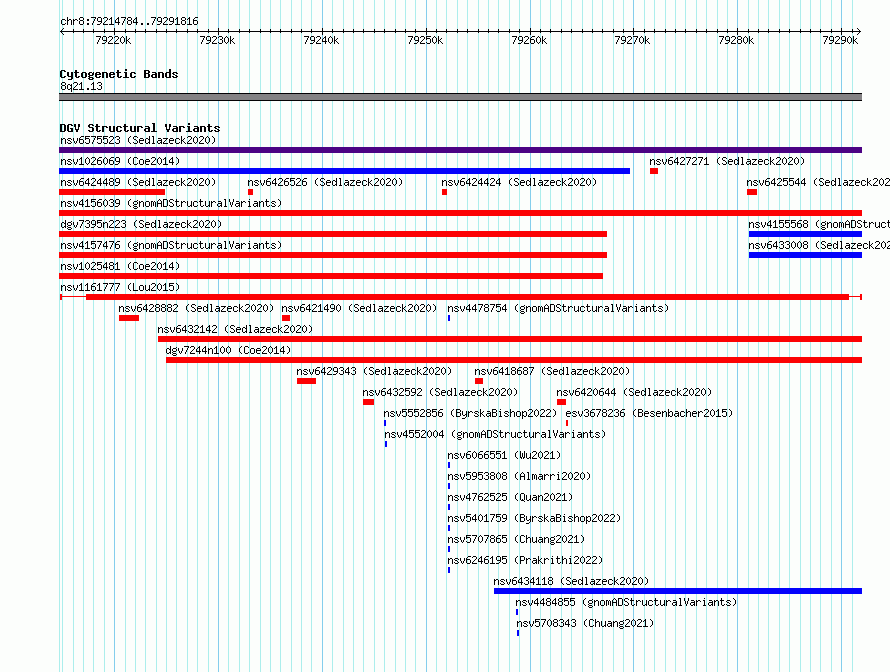Open nsv6426526 (Sedlazeck2020) label
890x672 pixels.
(325, 182)
